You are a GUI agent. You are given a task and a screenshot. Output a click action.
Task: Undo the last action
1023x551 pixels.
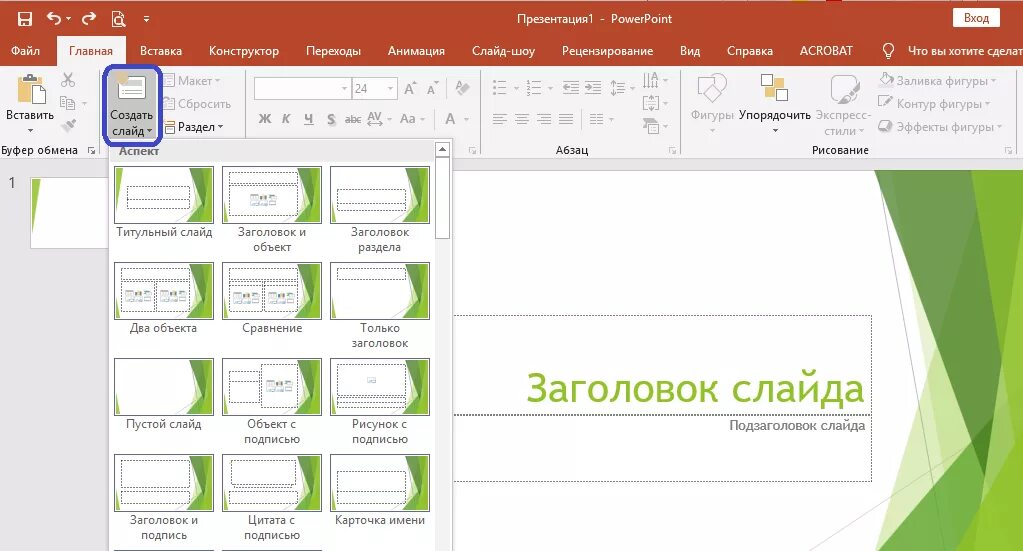coord(53,18)
